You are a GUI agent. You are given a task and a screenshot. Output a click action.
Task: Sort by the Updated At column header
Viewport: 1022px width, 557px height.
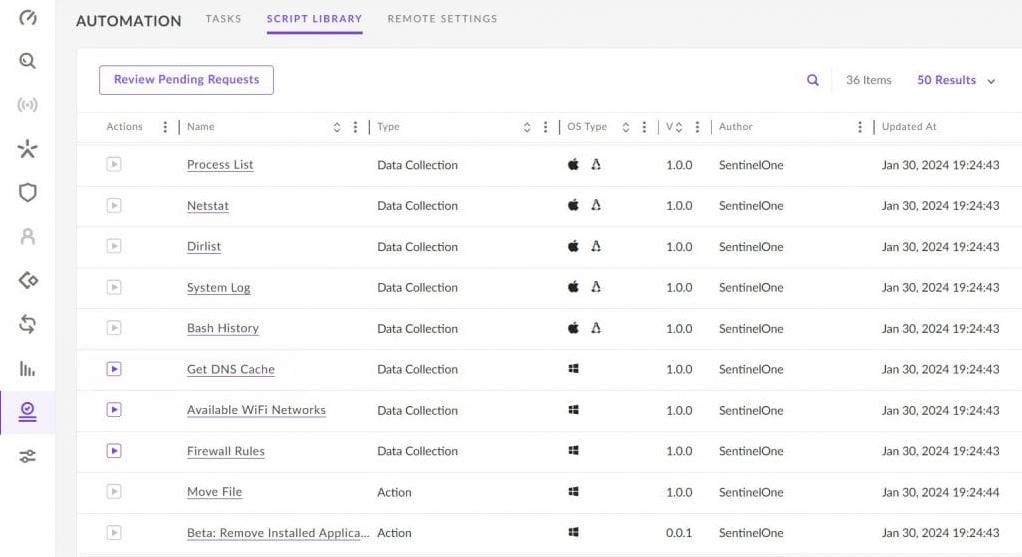[908, 127]
